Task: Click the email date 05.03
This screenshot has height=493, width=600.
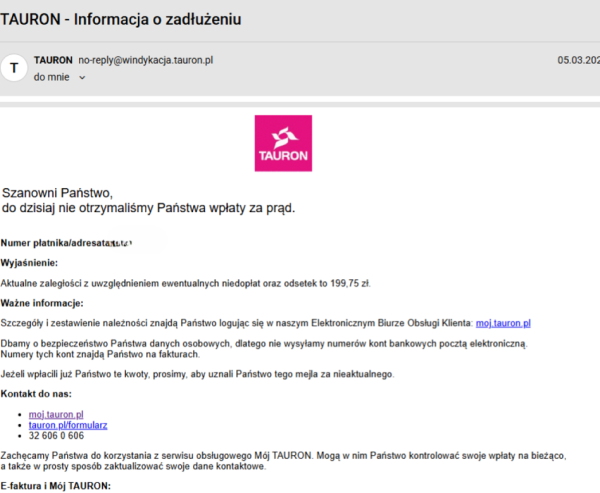Action: point(578,60)
